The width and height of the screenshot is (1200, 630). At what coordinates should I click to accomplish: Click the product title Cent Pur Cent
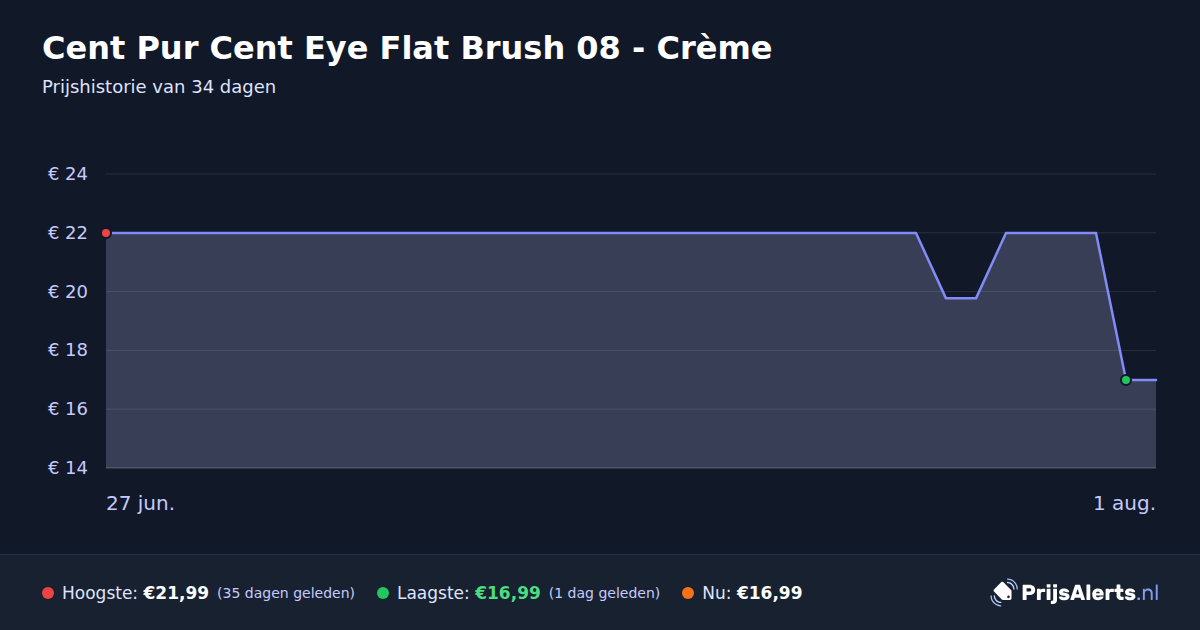(x=407, y=48)
